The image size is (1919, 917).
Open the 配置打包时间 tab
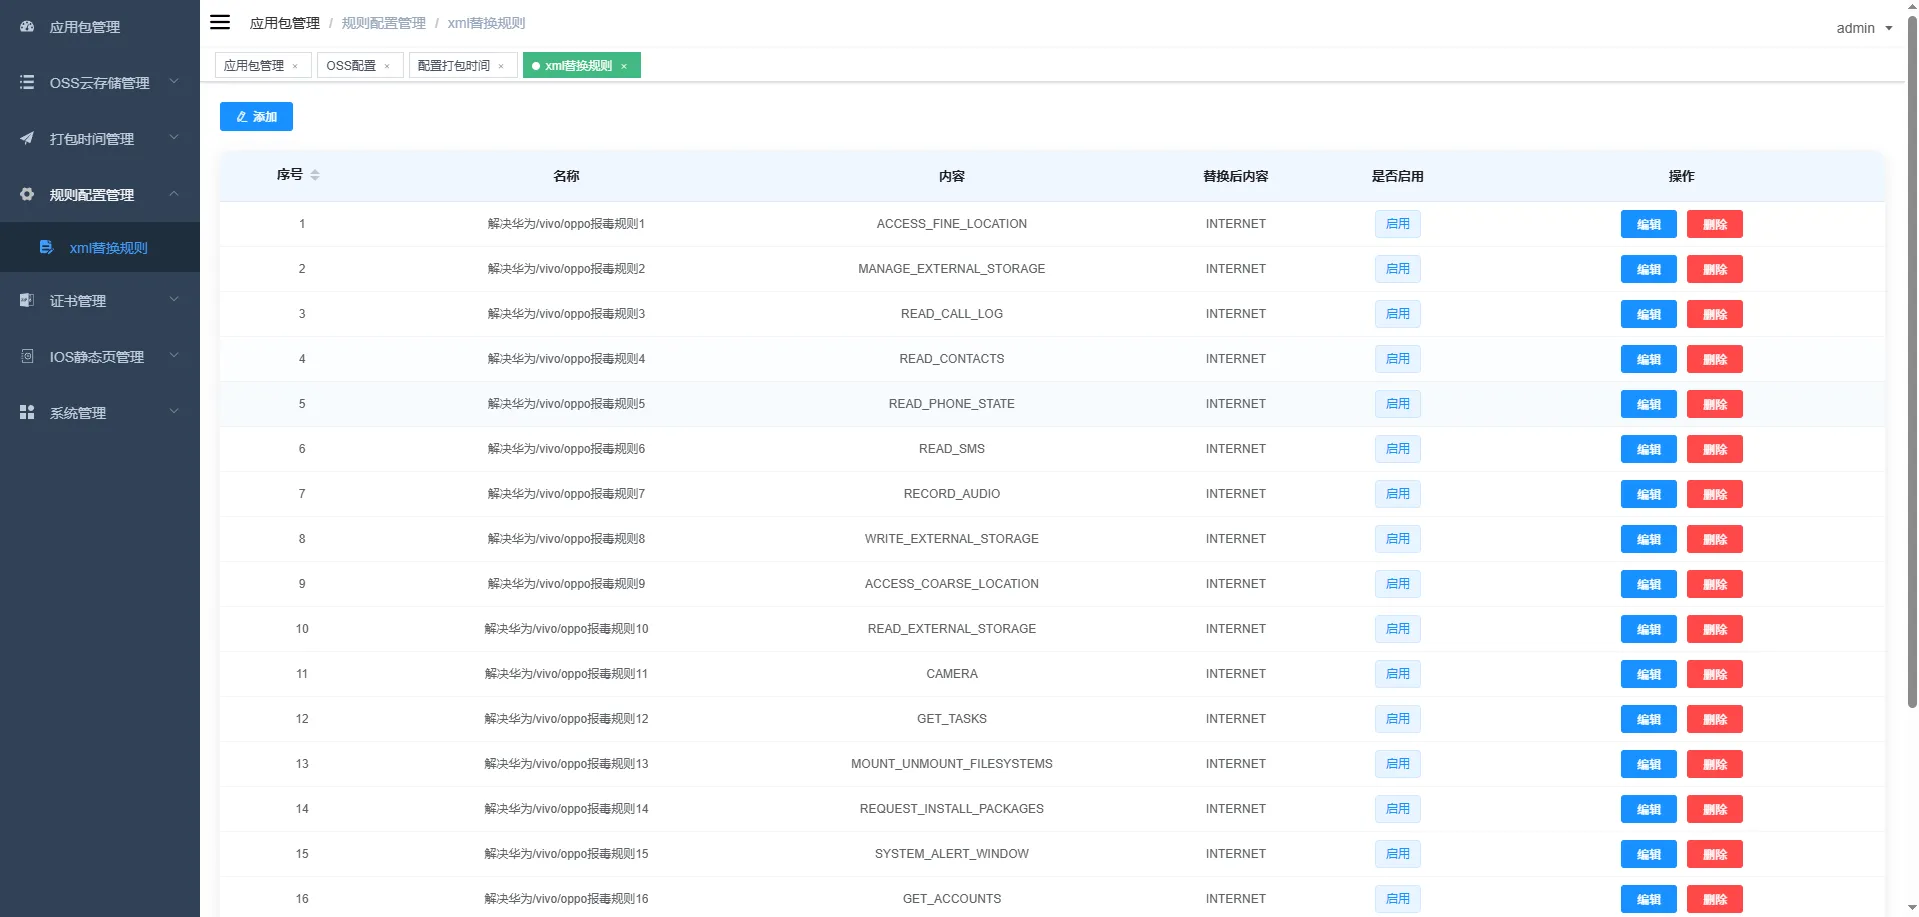[450, 65]
